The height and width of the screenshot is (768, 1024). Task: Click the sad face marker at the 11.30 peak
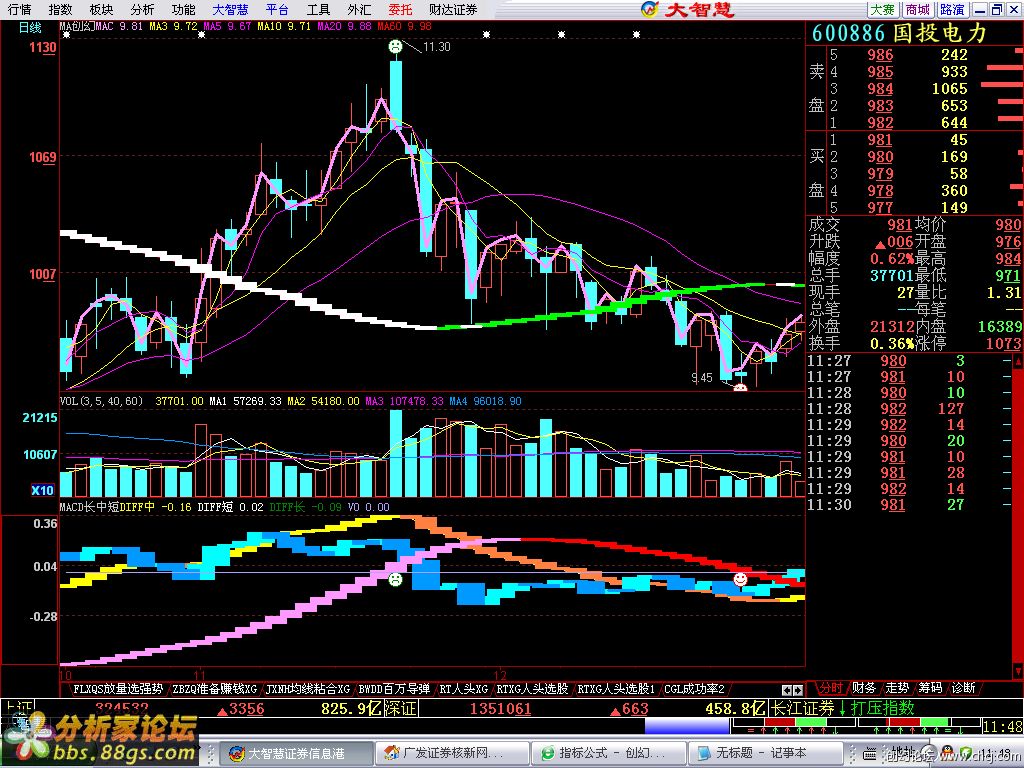pos(395,46)
